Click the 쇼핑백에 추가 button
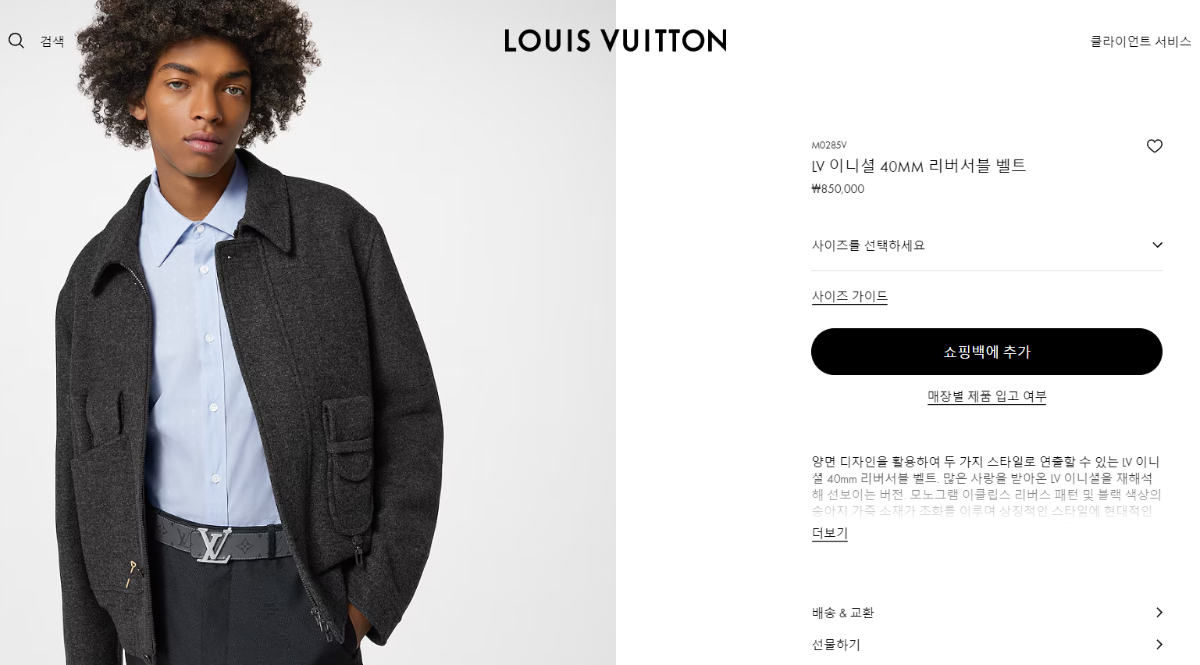Viewport: 1200px width, 665px height. (987, 352)
